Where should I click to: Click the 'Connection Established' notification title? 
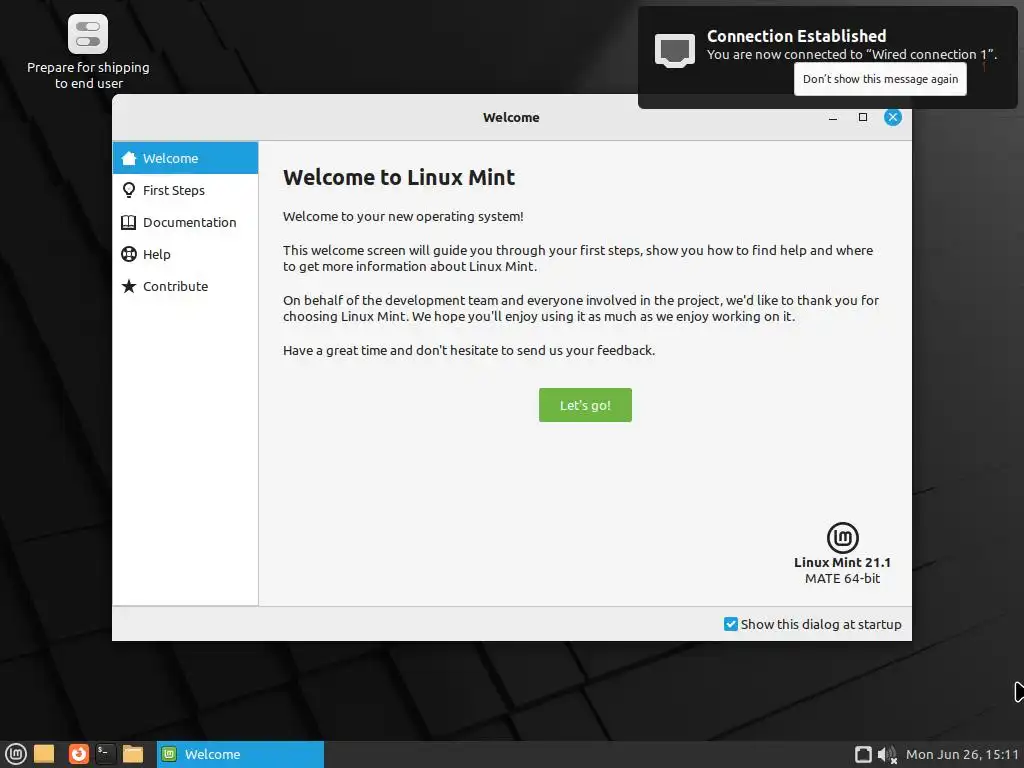coord(797,36)
